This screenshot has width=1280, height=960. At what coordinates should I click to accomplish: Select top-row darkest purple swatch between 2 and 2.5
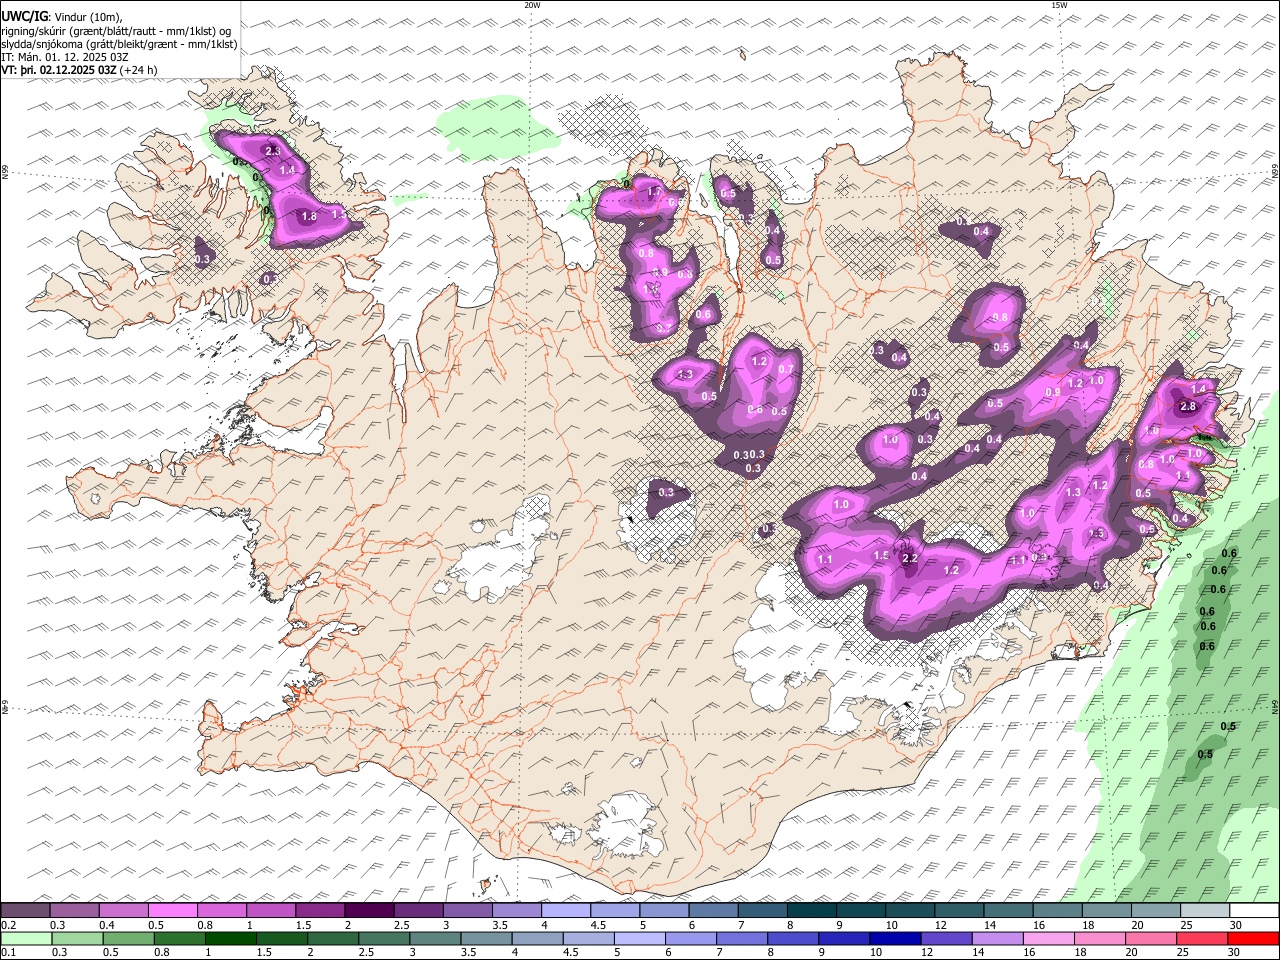(369, 911)
